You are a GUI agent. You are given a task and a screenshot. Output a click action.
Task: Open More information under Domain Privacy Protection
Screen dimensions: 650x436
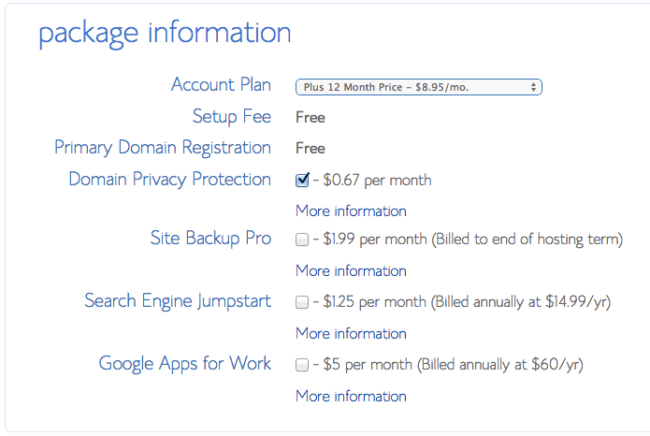coord(350,211)
